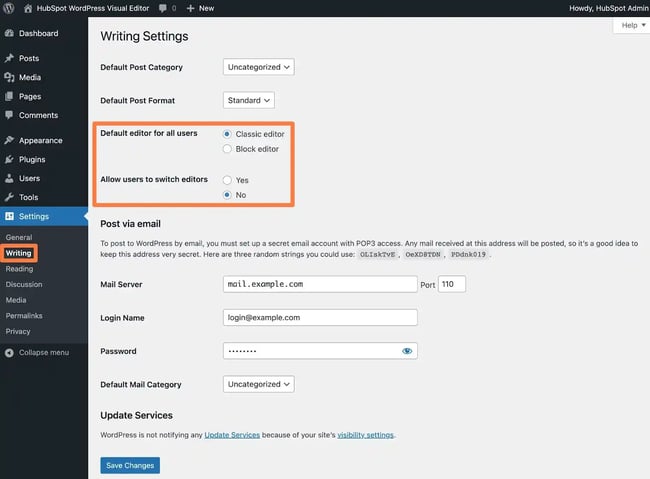Open Dashboard from the sidebar menu

pos(39,33)
